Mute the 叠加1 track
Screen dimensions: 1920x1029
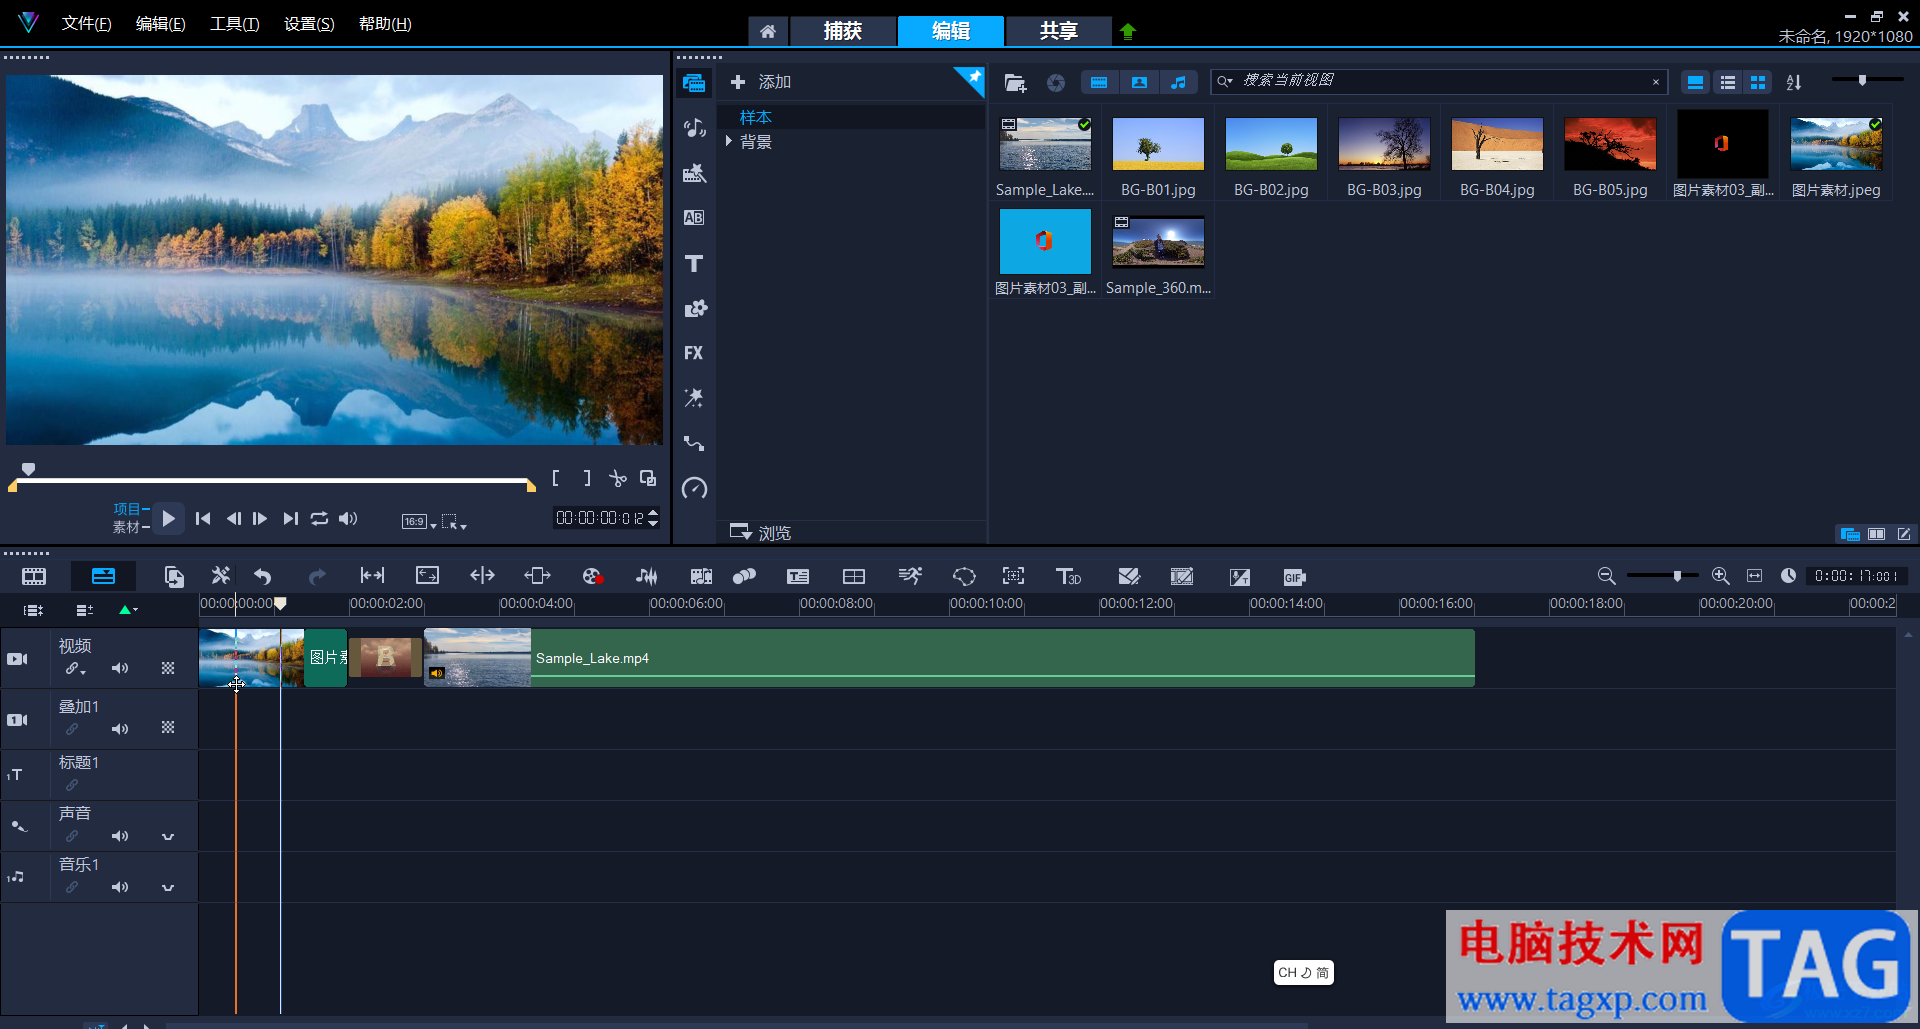click(x=120, y=729)
